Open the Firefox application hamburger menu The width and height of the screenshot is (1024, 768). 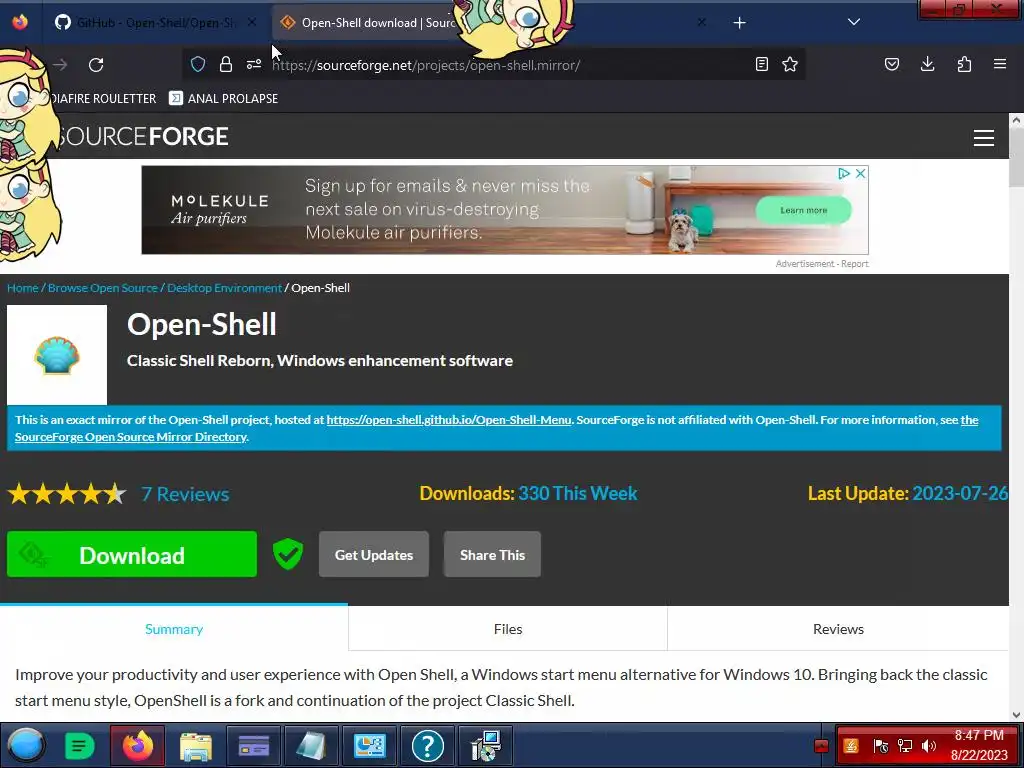point(999,64)
